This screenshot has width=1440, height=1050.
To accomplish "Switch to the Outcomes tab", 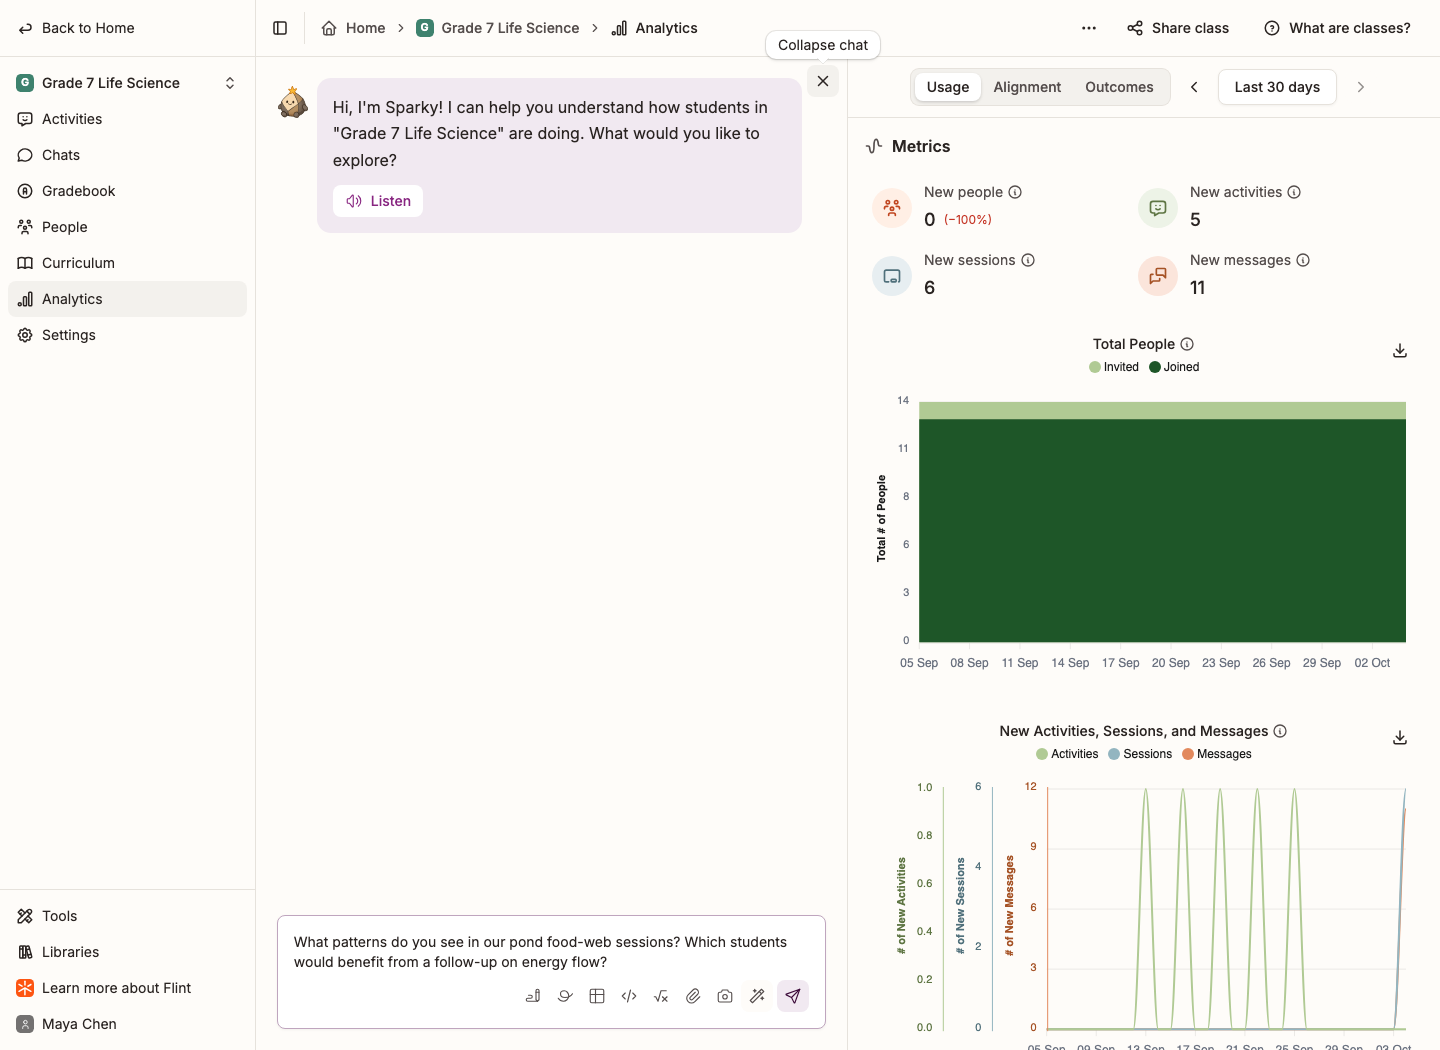I will coord(1119,87).
